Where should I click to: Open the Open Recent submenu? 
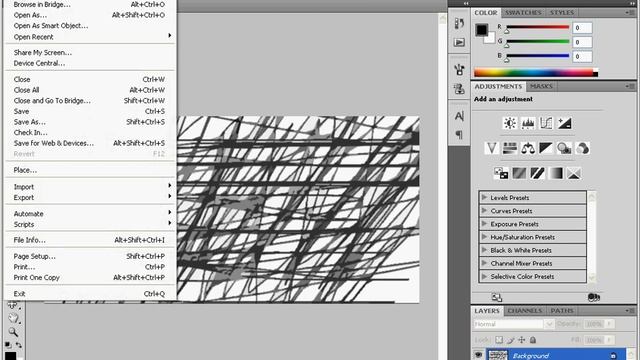point(90,37)
